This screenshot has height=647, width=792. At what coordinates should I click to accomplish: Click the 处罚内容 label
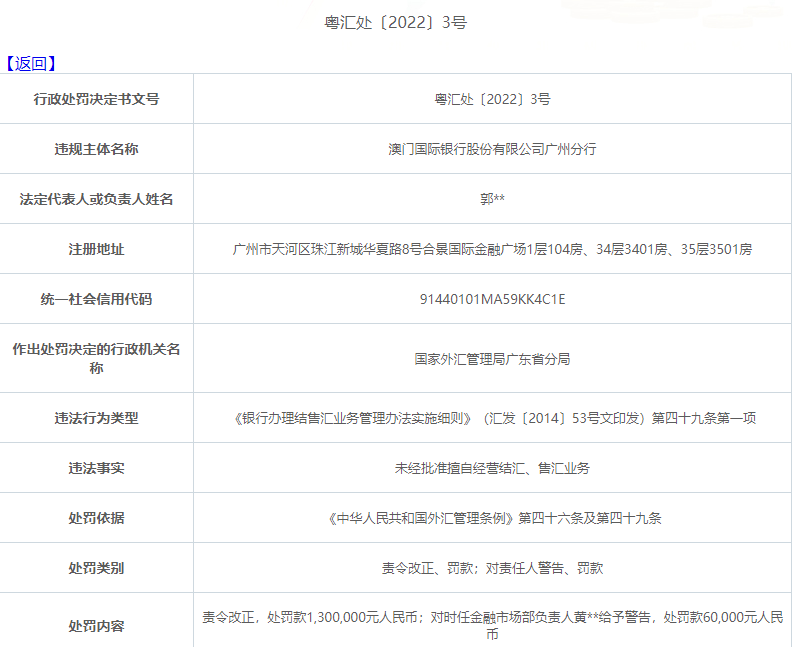click(x=96, y=626)
